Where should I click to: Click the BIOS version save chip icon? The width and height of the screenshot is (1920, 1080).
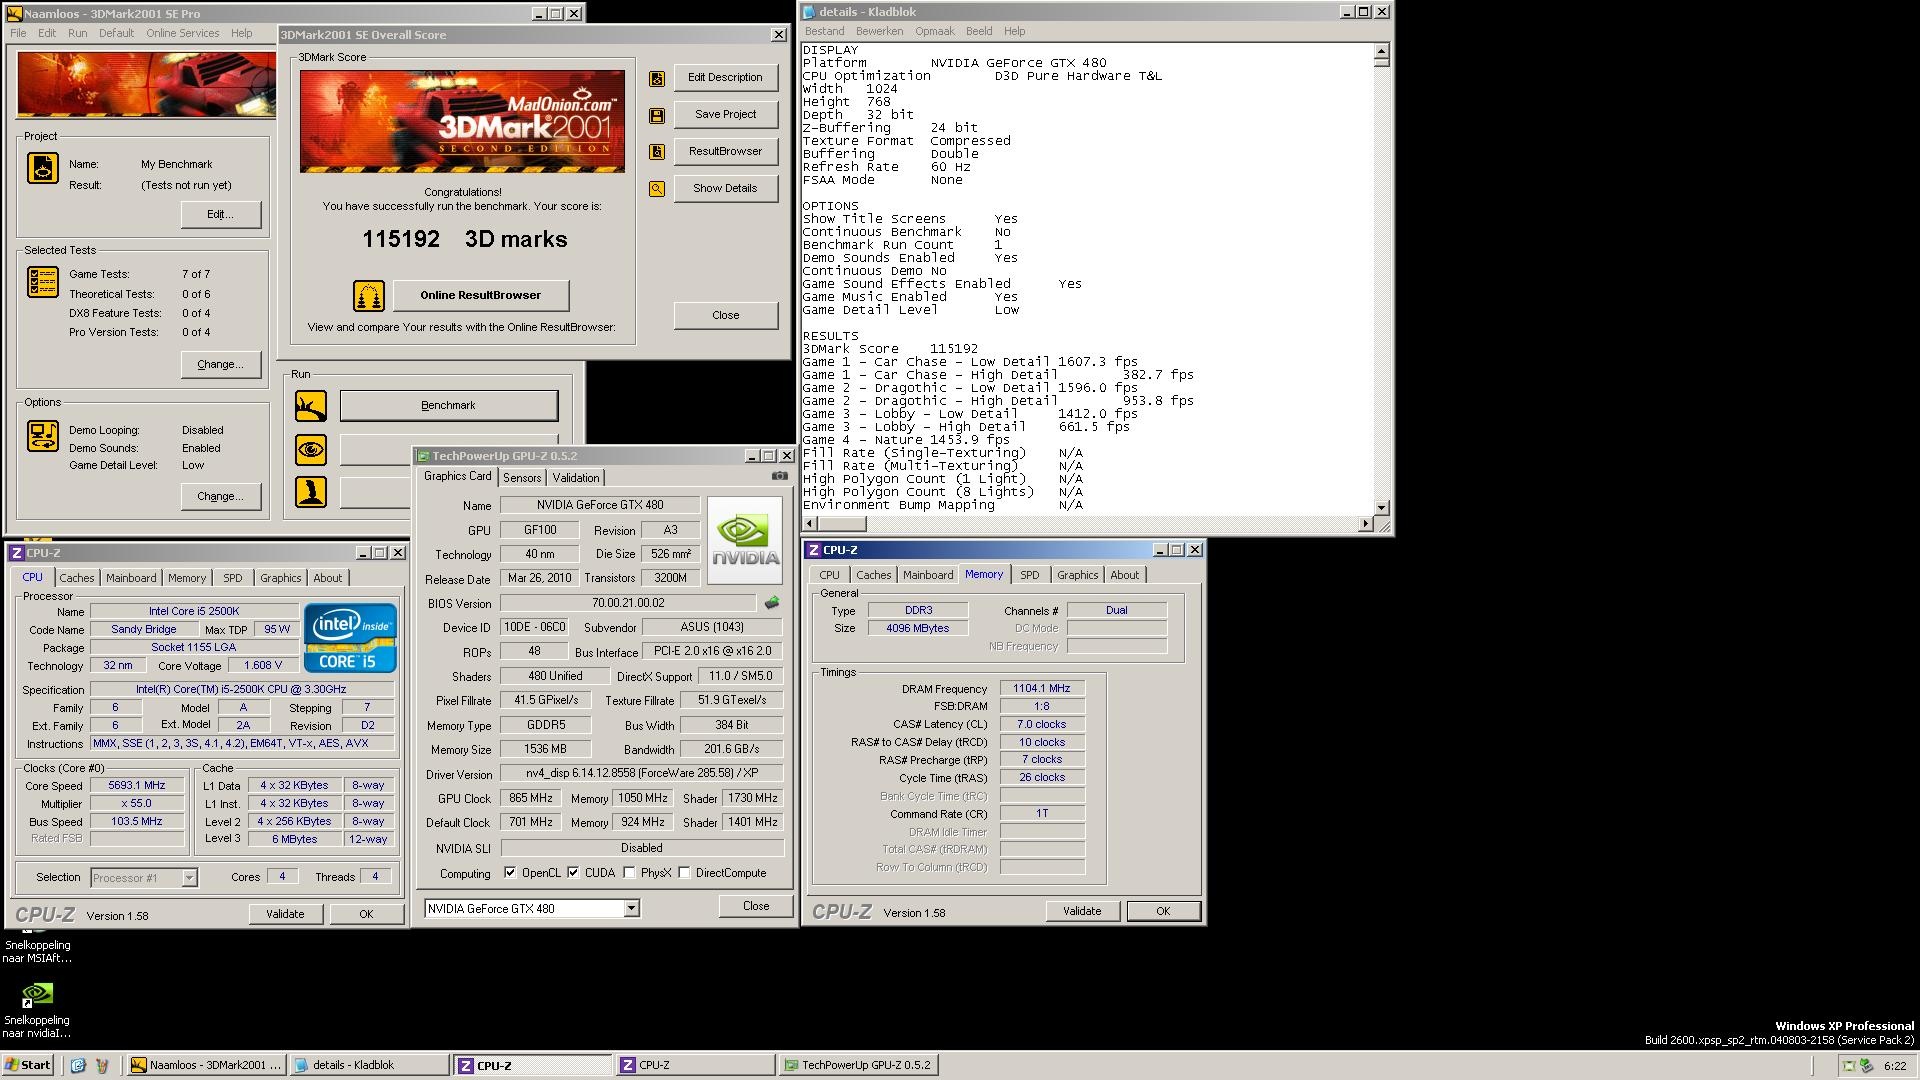(771, 603)
